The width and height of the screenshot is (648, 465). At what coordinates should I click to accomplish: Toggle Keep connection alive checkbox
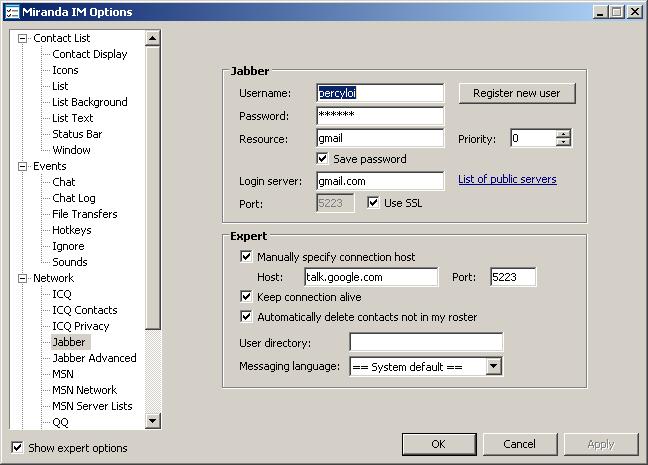[x=246, y=296]
